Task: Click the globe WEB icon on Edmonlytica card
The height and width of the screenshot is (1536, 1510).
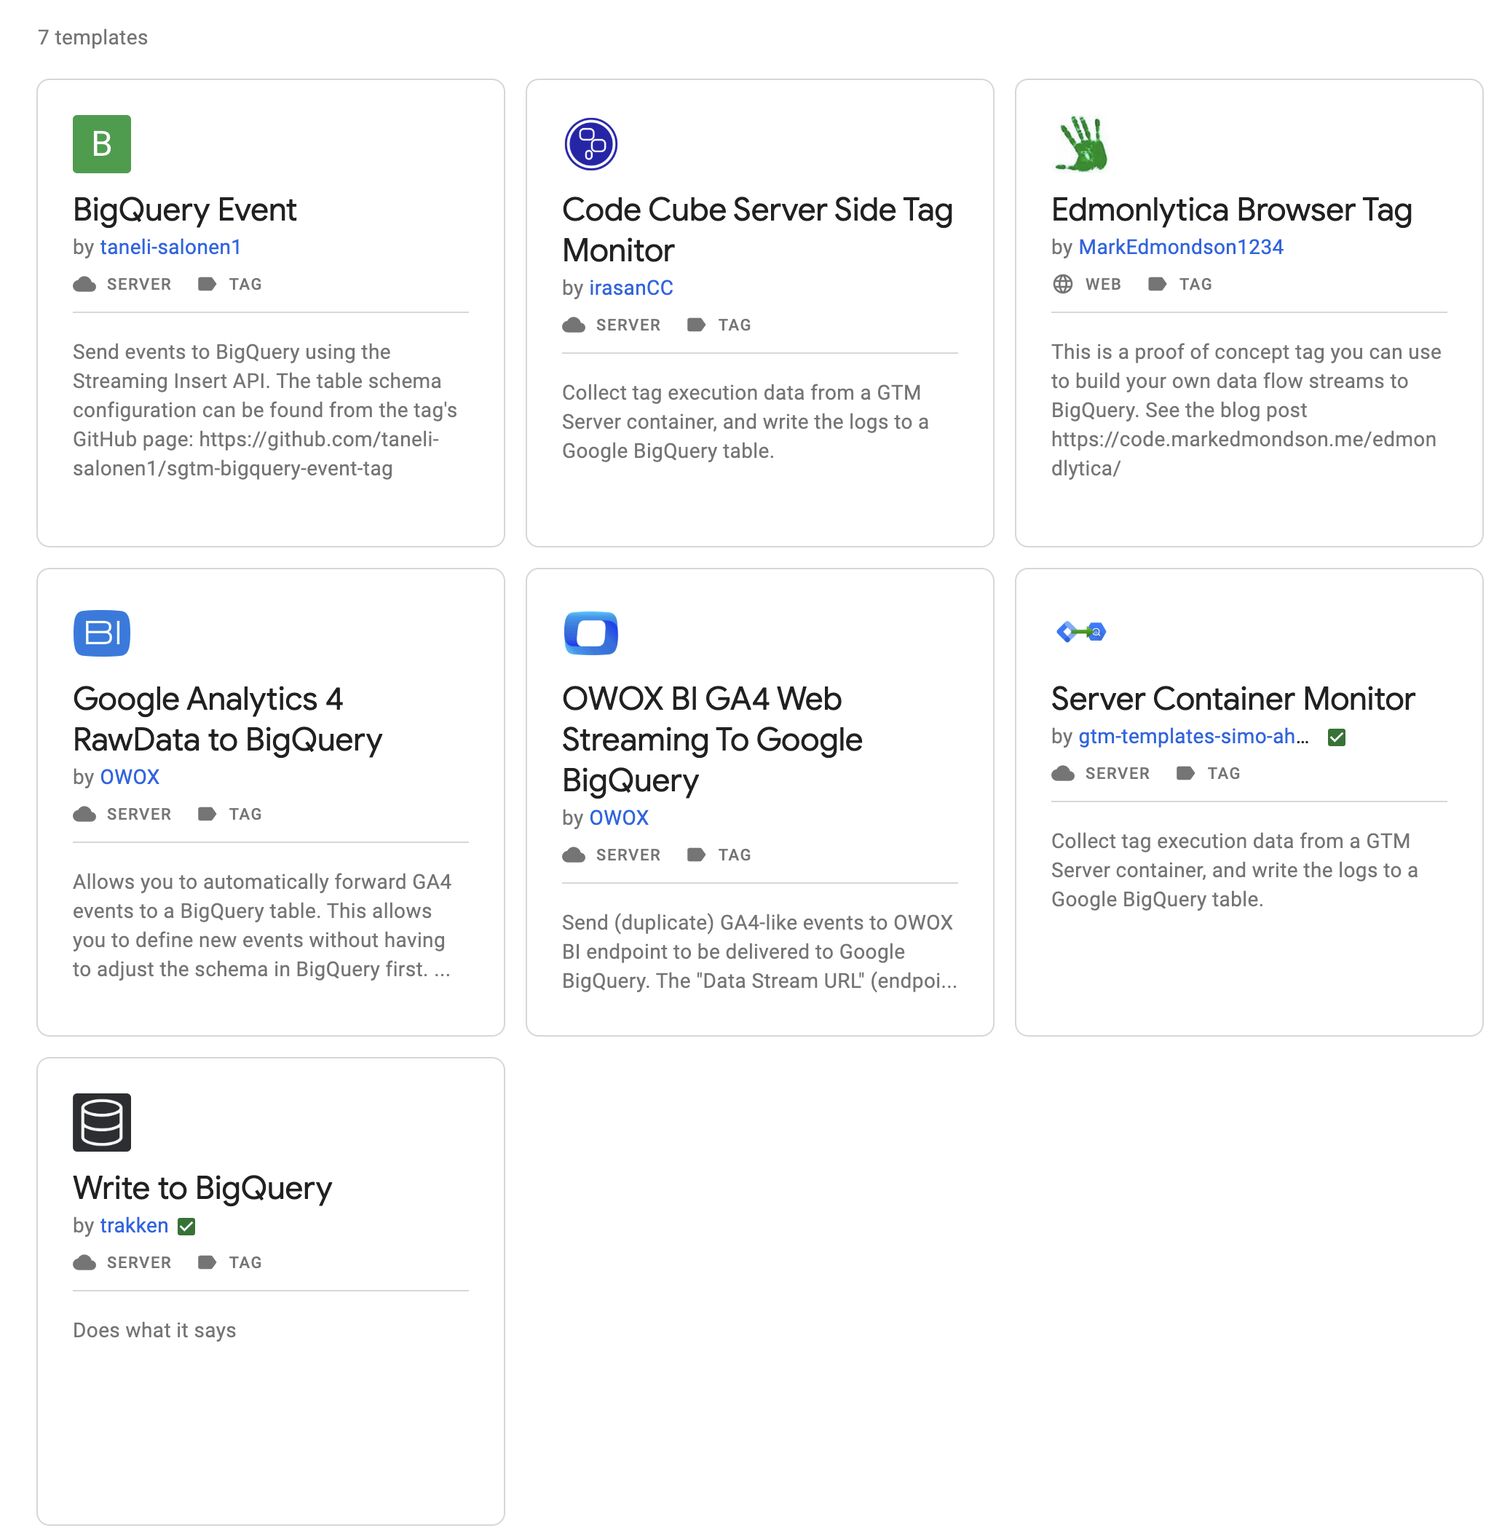Action: point(1062,284)
